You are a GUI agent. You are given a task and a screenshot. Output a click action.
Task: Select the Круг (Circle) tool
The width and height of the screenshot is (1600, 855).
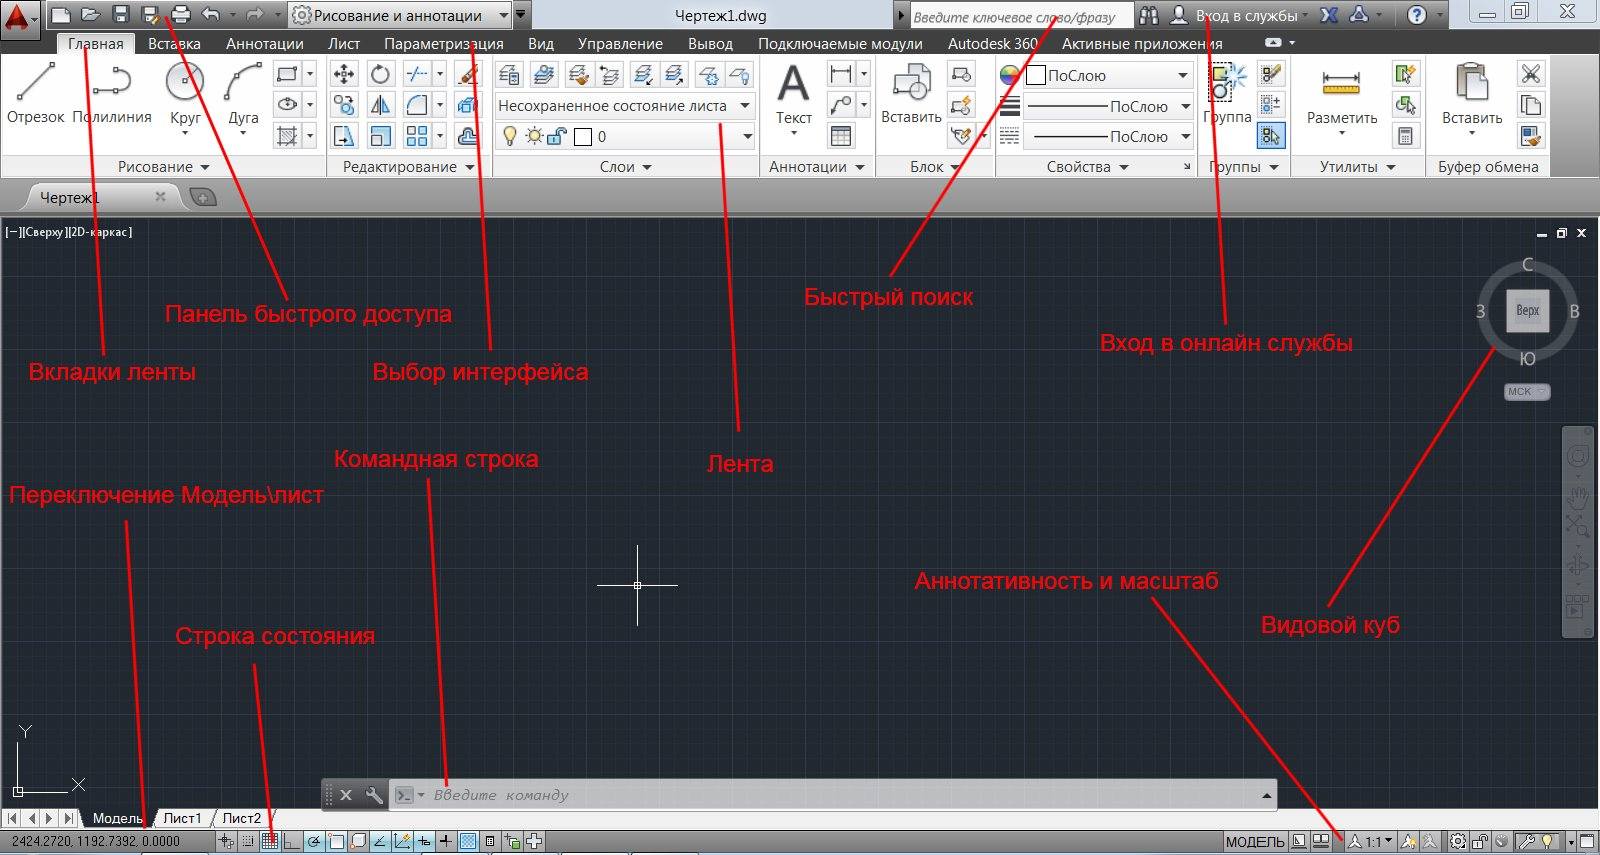(x=185, y=92)
